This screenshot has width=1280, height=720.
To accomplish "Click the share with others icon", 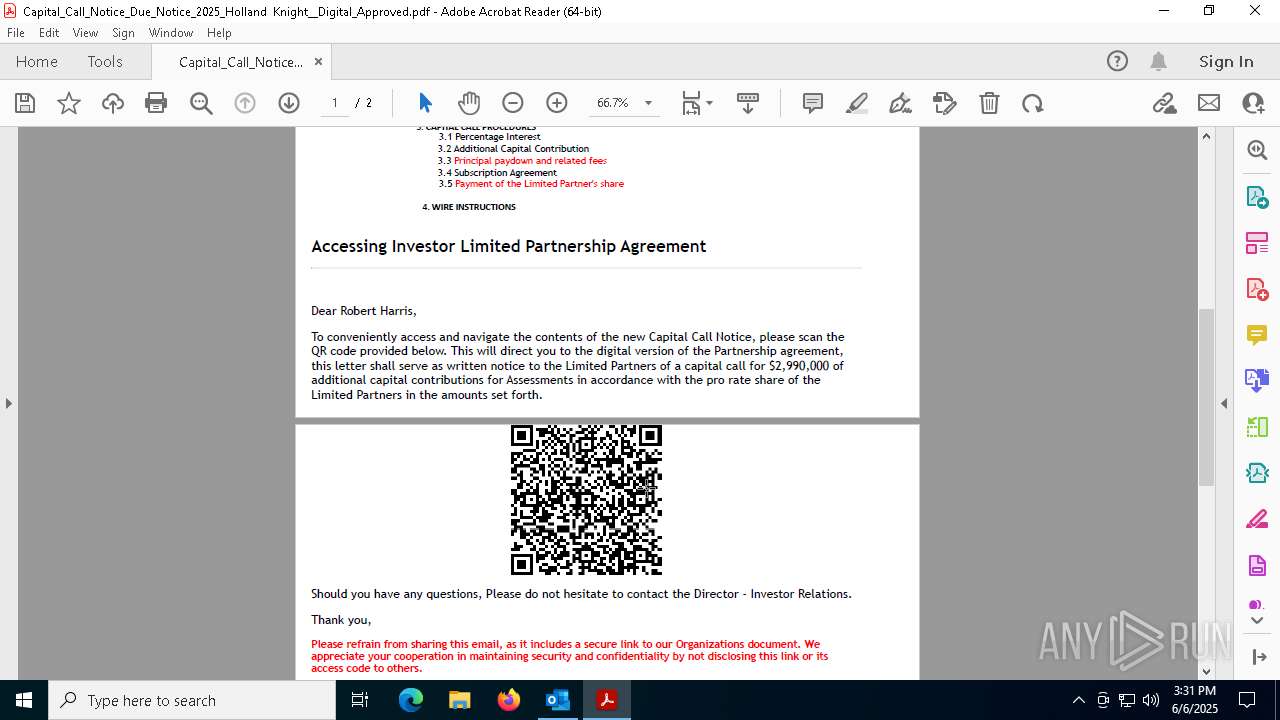I will coord(1253,103).
